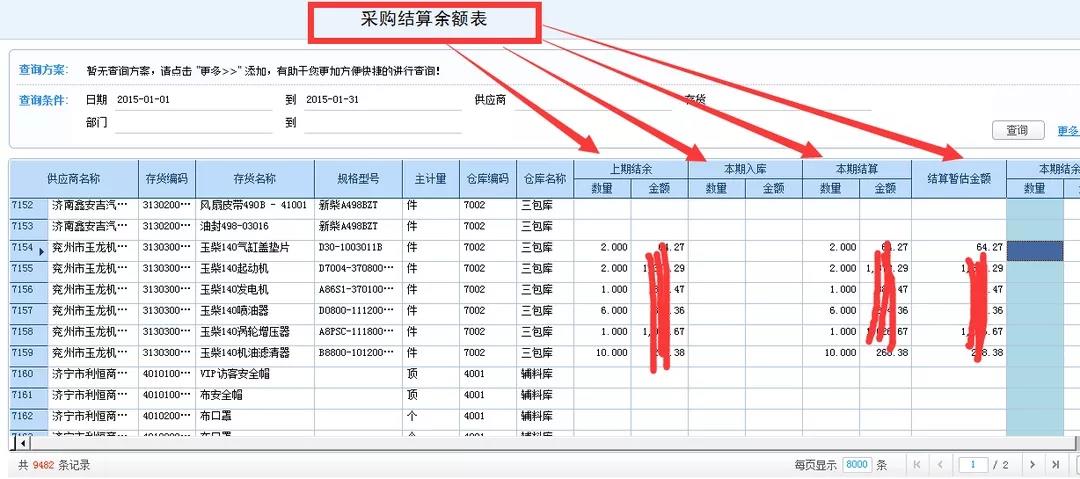Click the scroll-left arrow of the table scrollbar
This screenshot has width=1080, height=479.
coord(23,442)
